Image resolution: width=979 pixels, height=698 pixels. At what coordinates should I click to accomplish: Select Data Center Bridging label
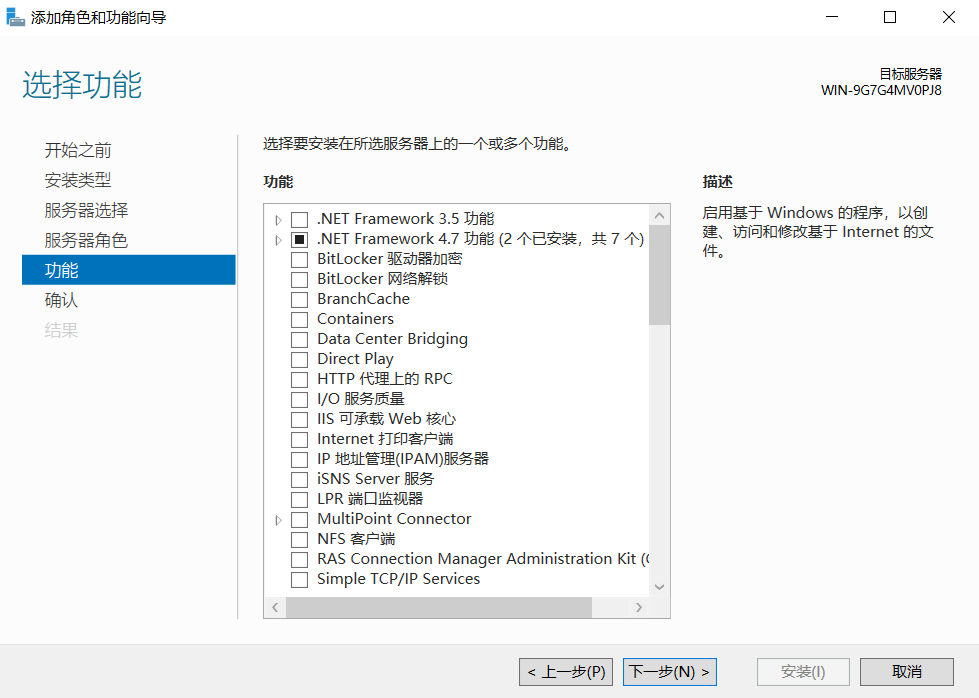[392, 339]
